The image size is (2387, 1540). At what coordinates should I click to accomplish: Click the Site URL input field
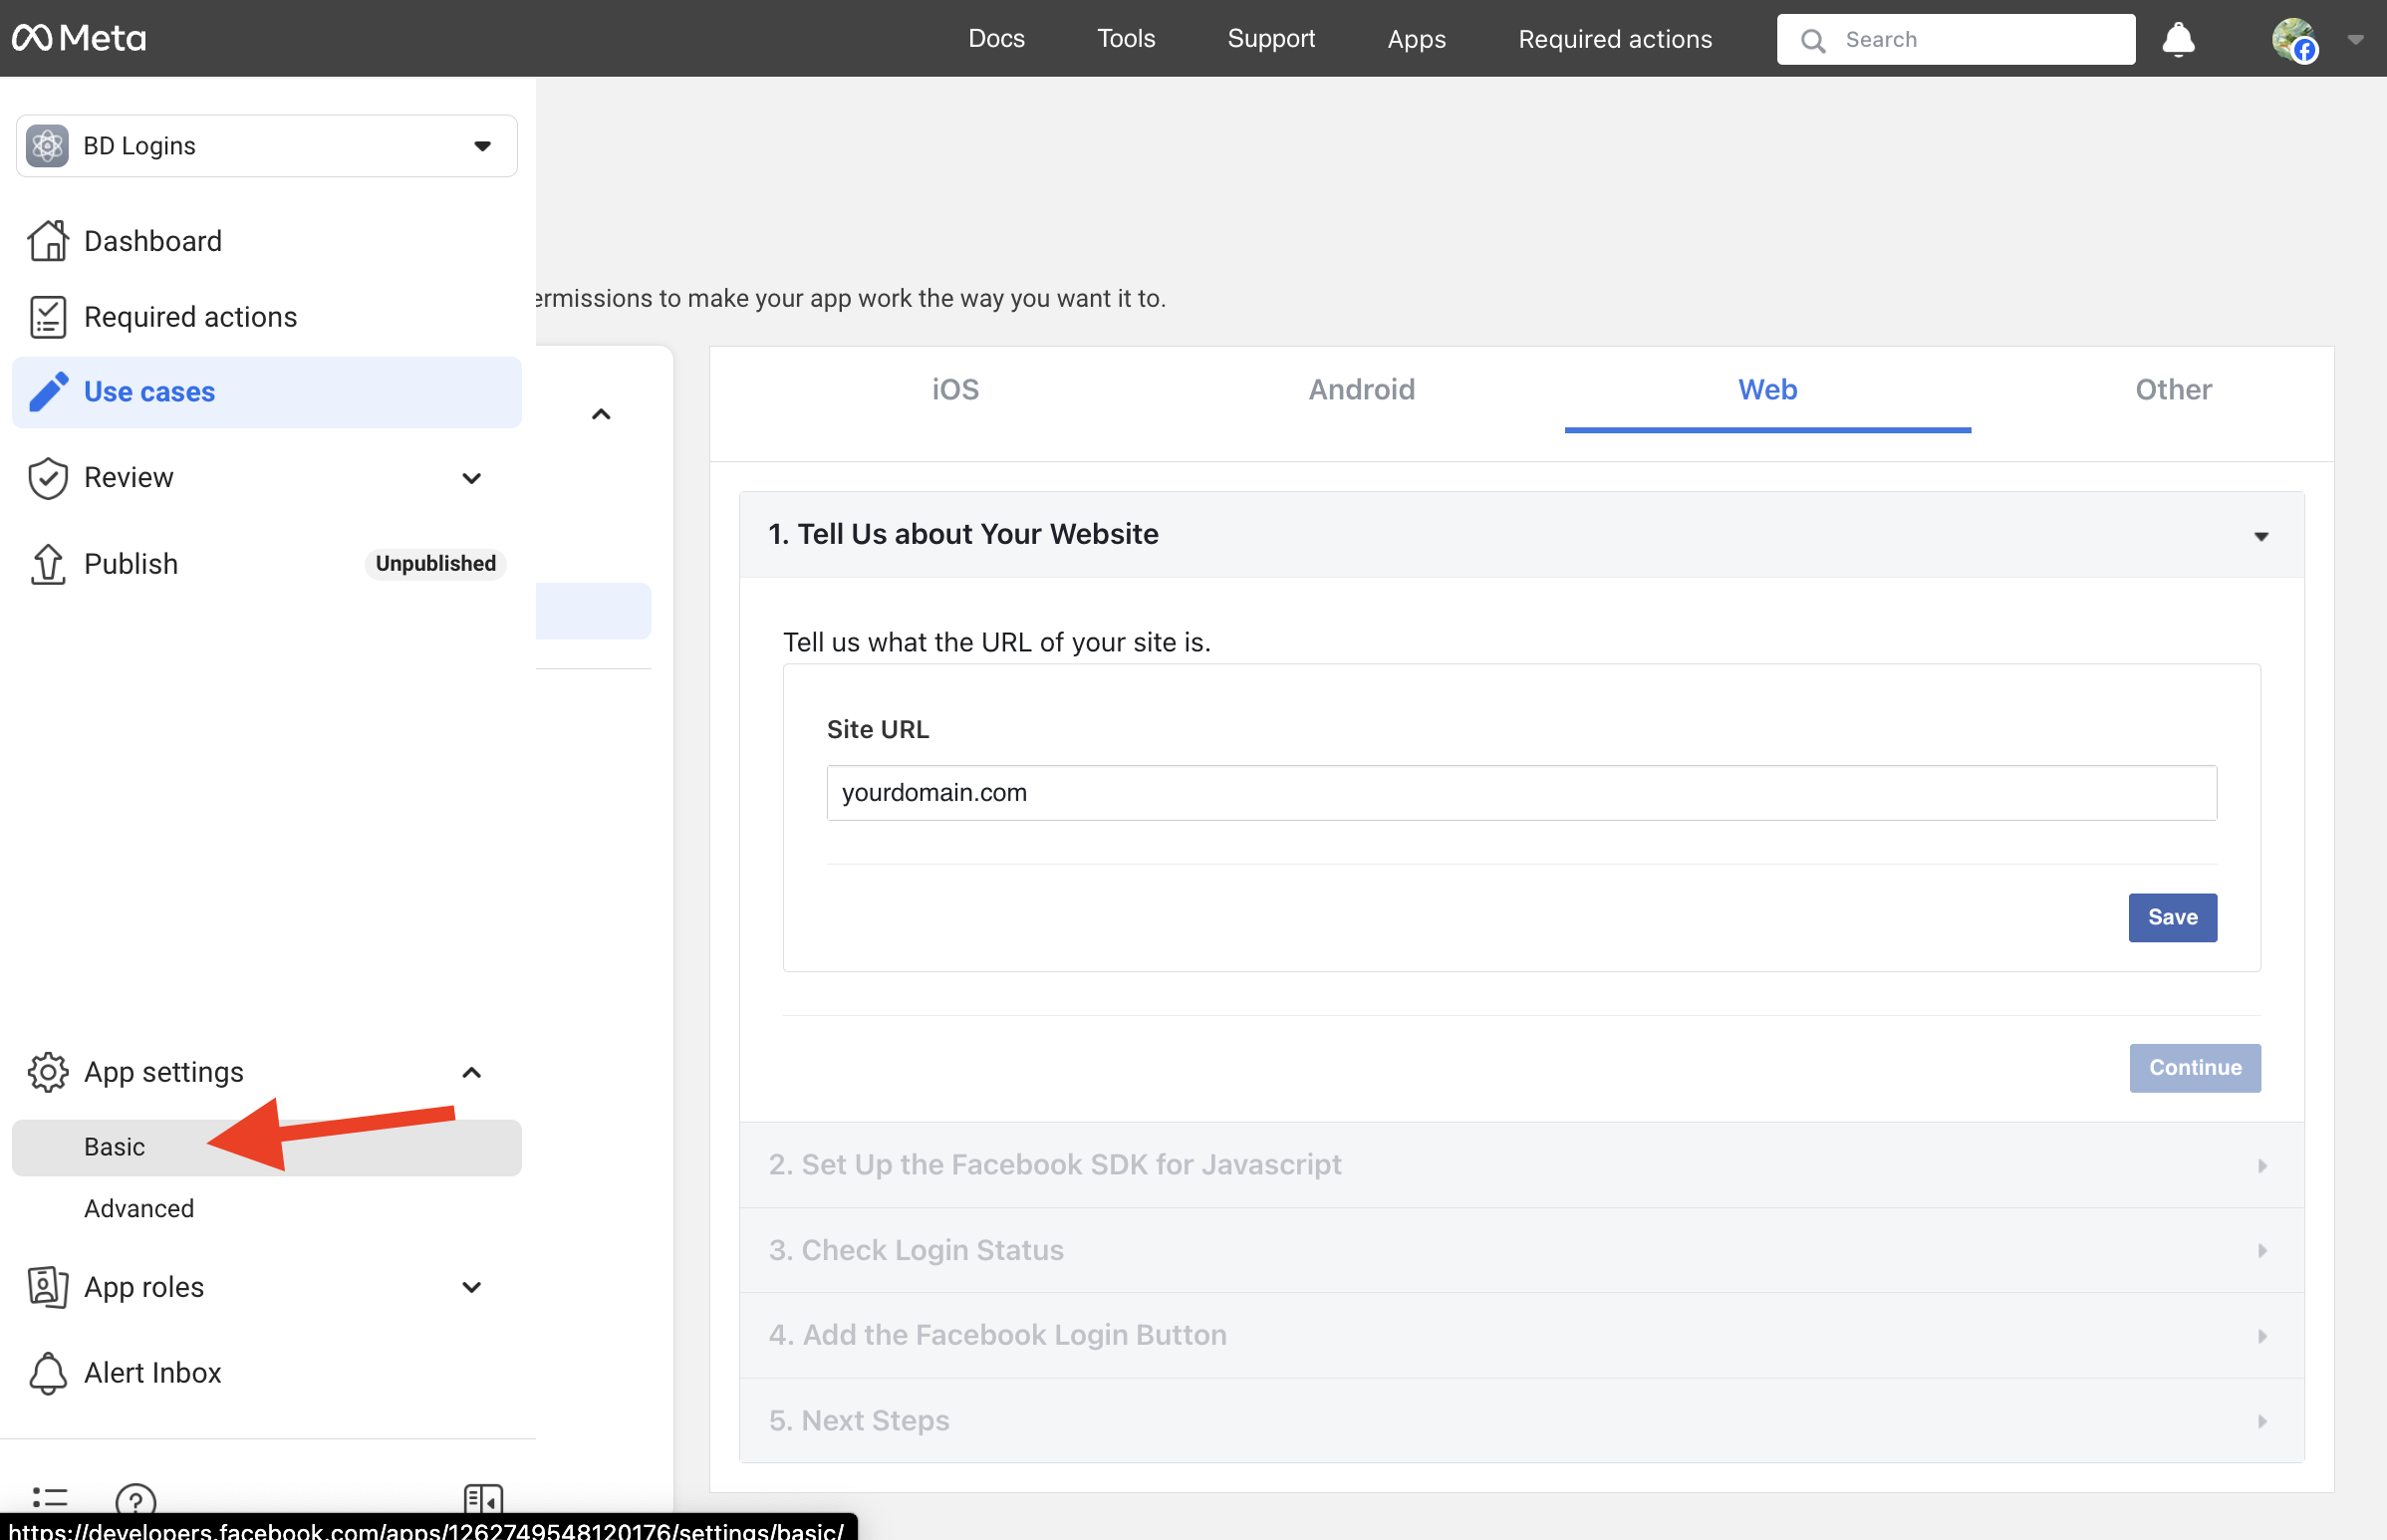[1520, 793]
